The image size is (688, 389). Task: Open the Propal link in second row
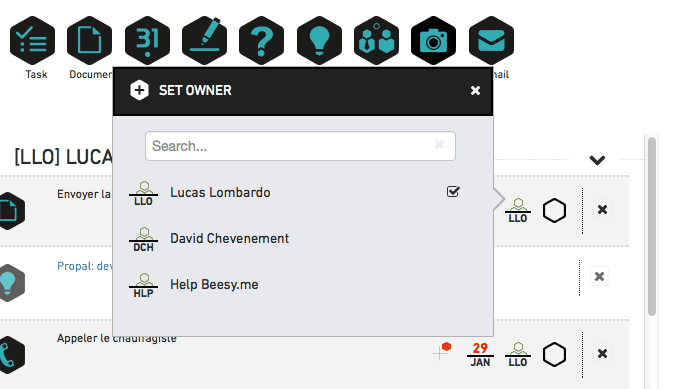click(85, 266)
